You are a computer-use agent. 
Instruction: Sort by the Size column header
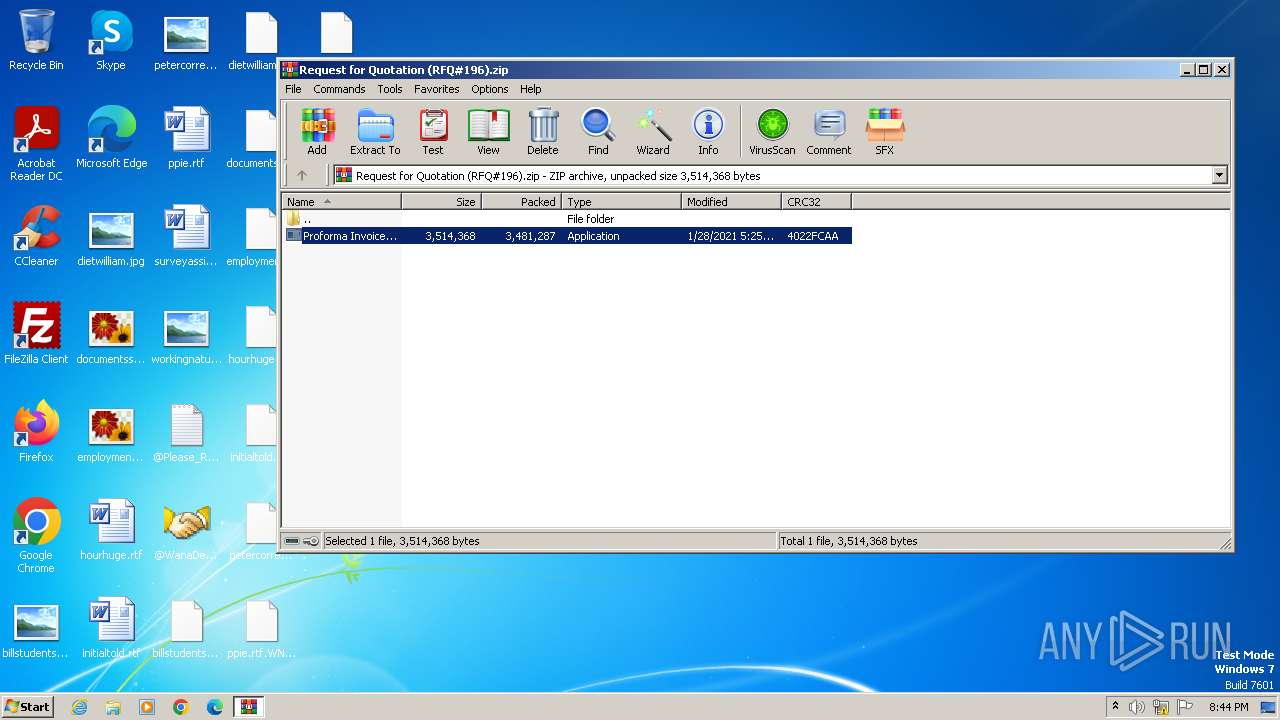tap(442, 202)
